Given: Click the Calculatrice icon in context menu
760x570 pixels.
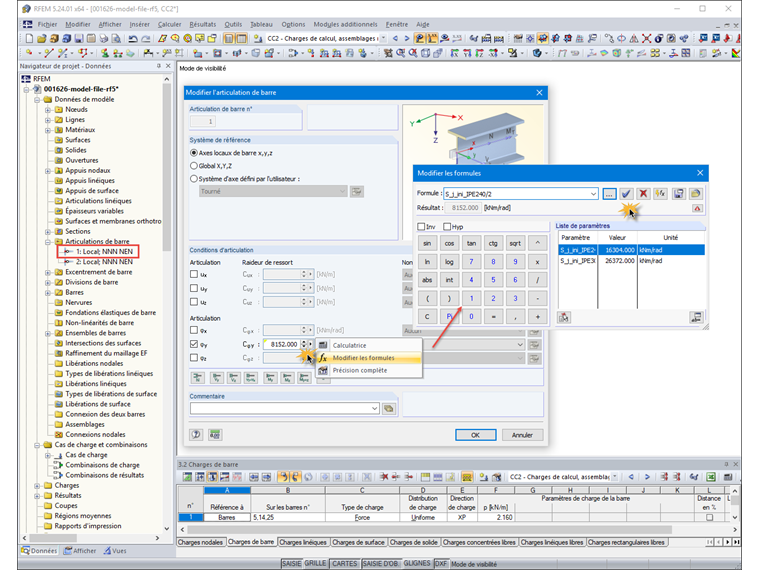Looking at the screenshot, I should [x=323, y=345].
